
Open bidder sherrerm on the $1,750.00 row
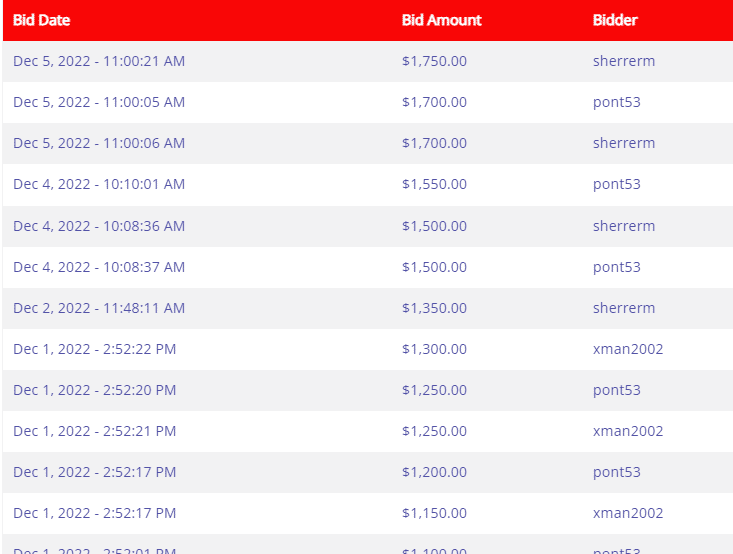click(x=624, y=61)
